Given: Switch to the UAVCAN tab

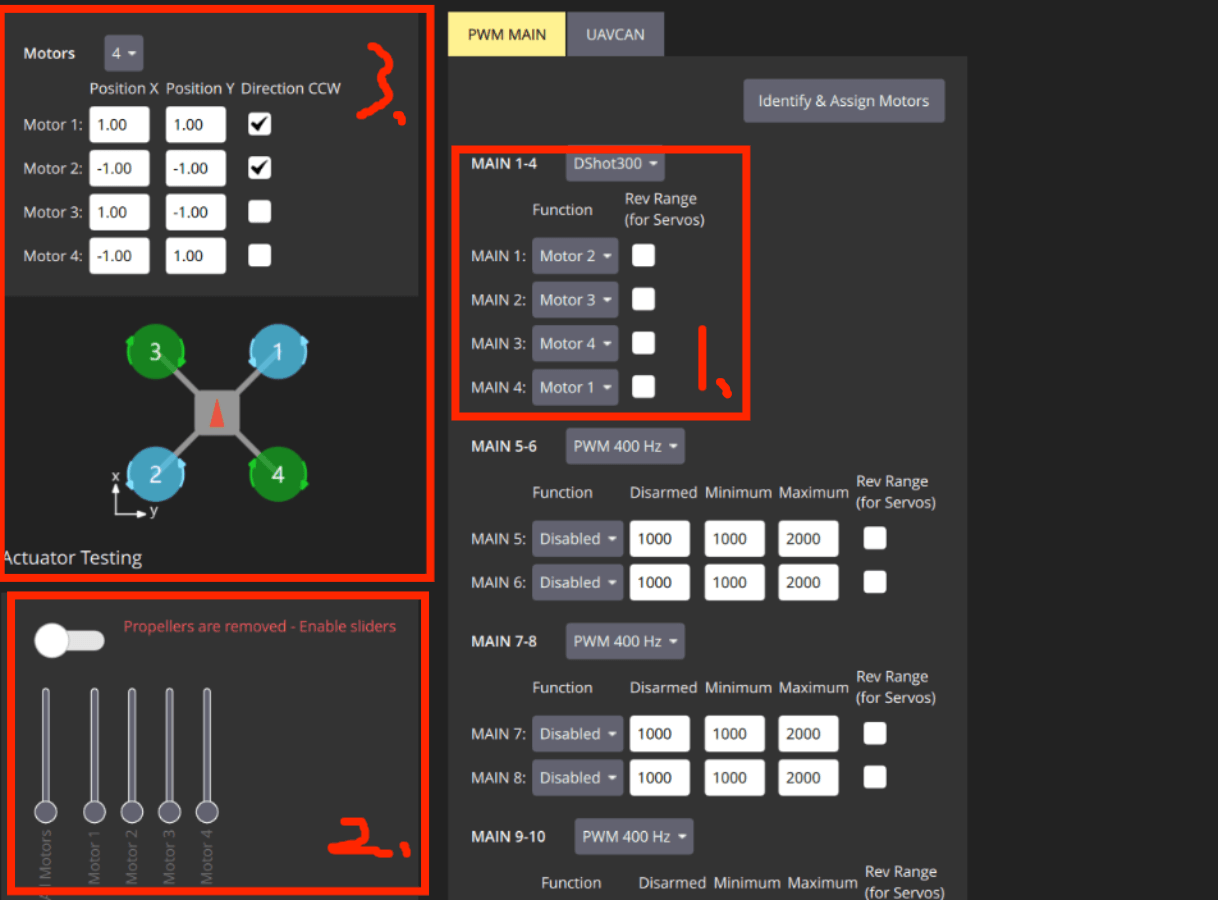Looking at the screenshot, I should 615,34.
